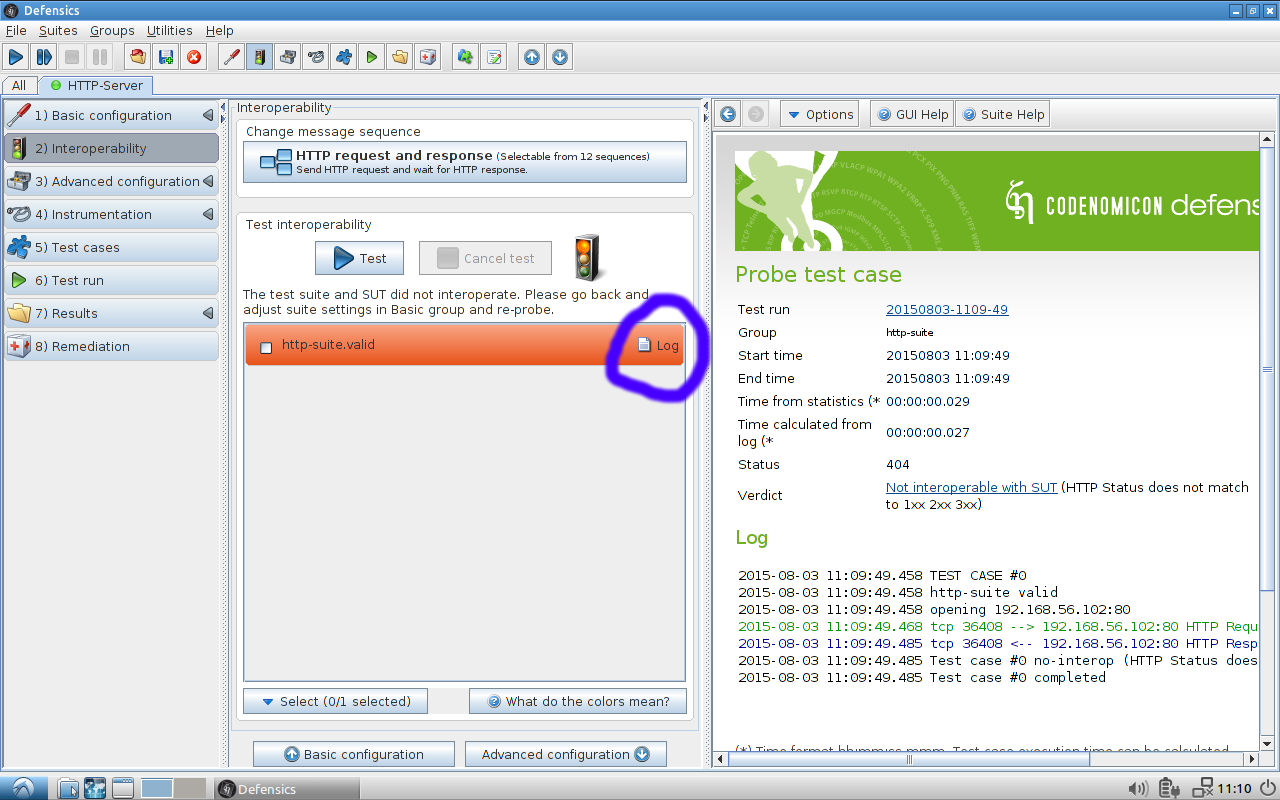Tick the http-suite.valid checkbox
This screenshot has height=800, width=1280.
tap(266, 347)
